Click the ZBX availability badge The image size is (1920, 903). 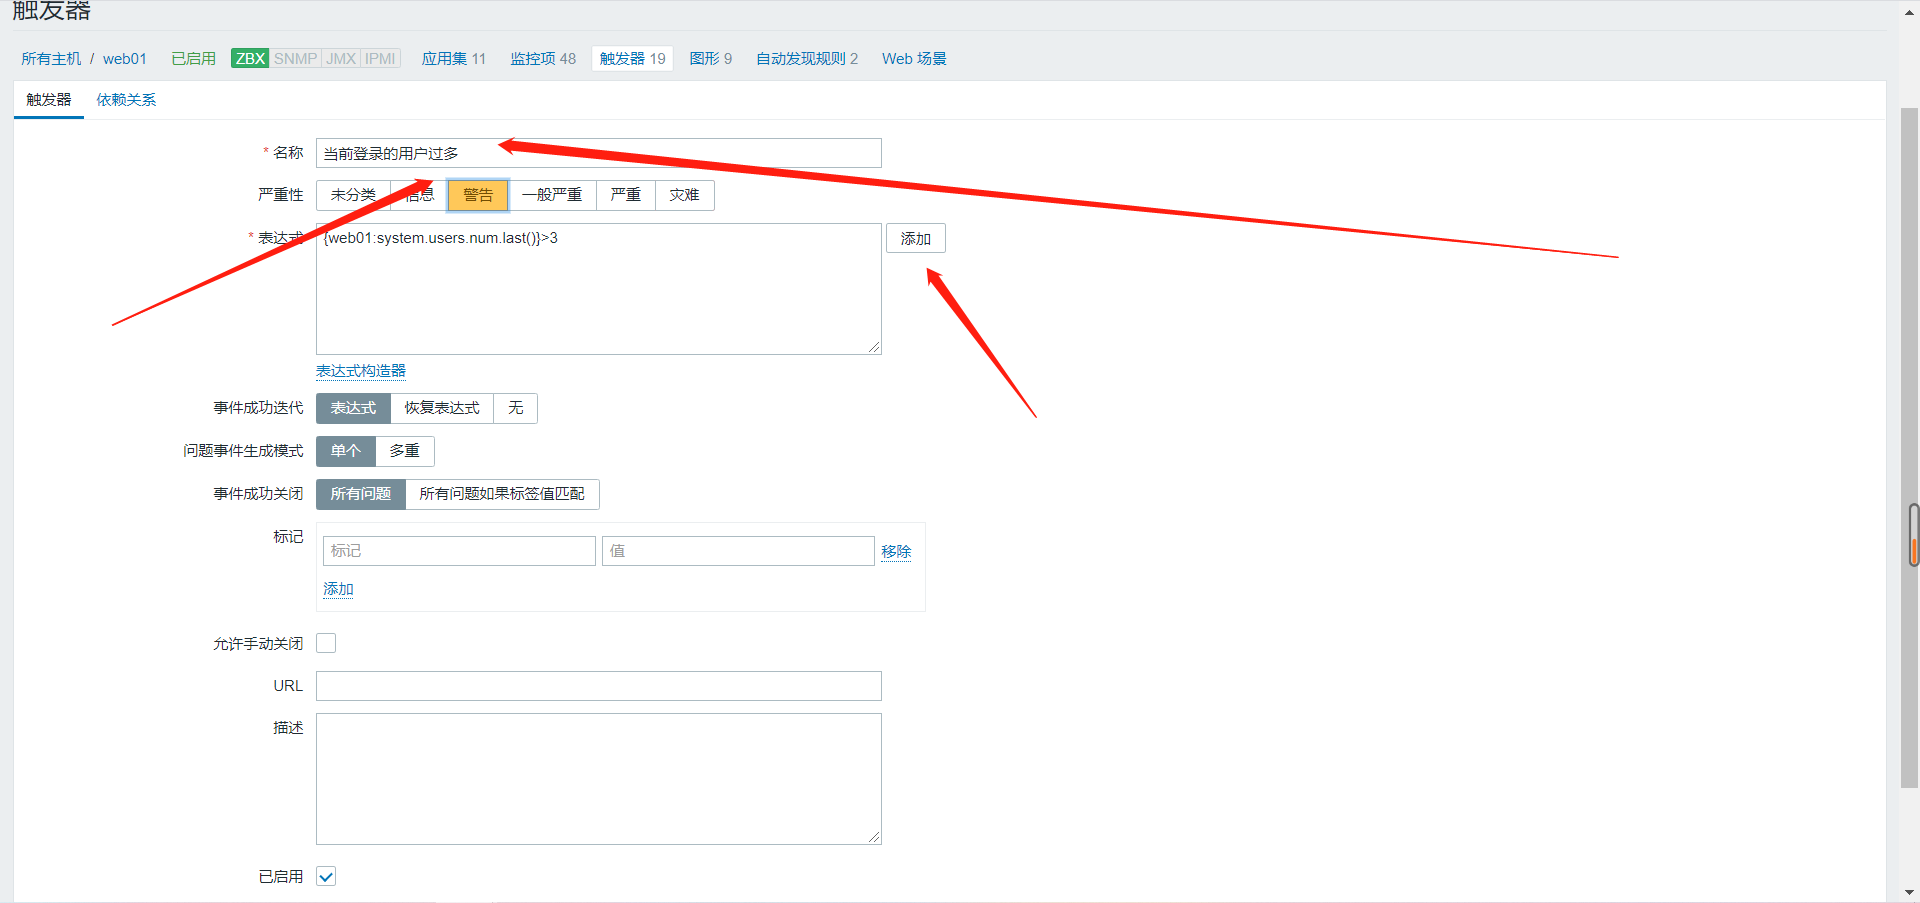[x=249, y=58]
